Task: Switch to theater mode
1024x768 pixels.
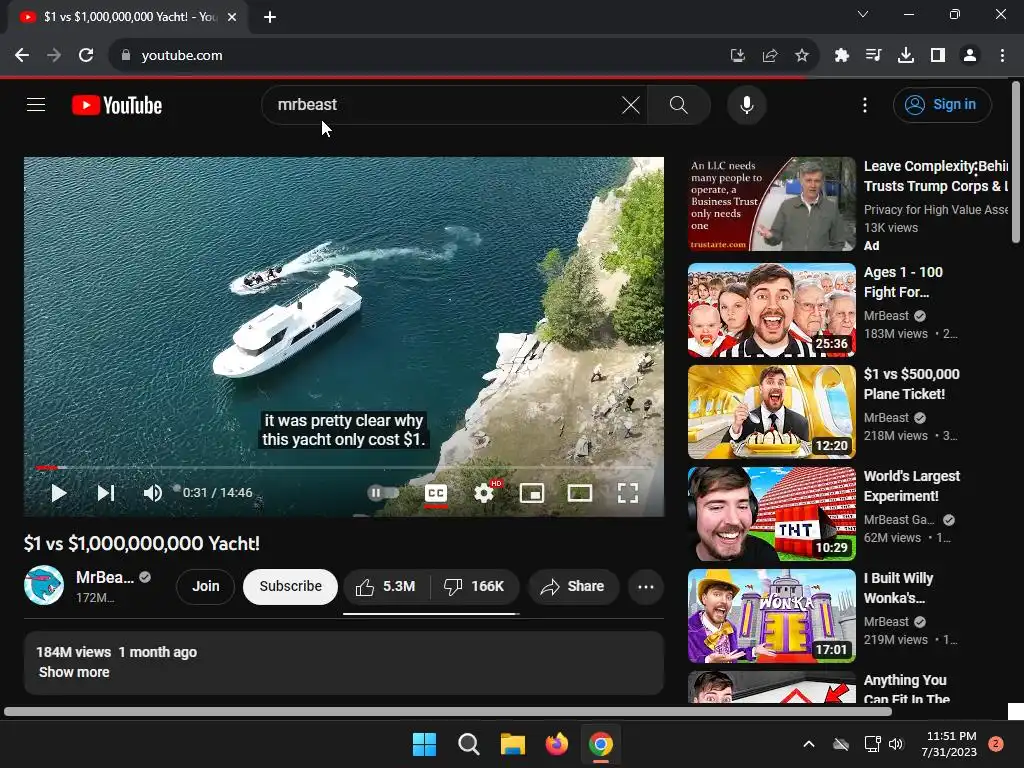Action: (x=579, y=493)
